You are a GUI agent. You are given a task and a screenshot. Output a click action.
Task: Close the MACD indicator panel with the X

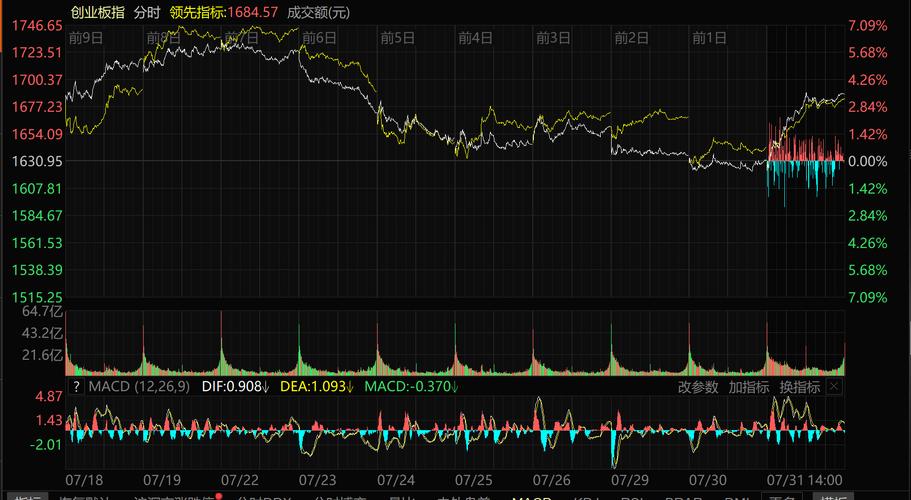(835, 386)
